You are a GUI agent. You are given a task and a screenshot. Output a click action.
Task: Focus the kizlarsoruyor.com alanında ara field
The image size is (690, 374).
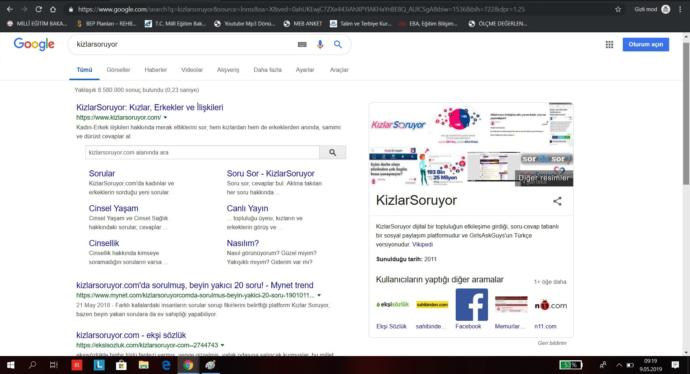(202, 152)
